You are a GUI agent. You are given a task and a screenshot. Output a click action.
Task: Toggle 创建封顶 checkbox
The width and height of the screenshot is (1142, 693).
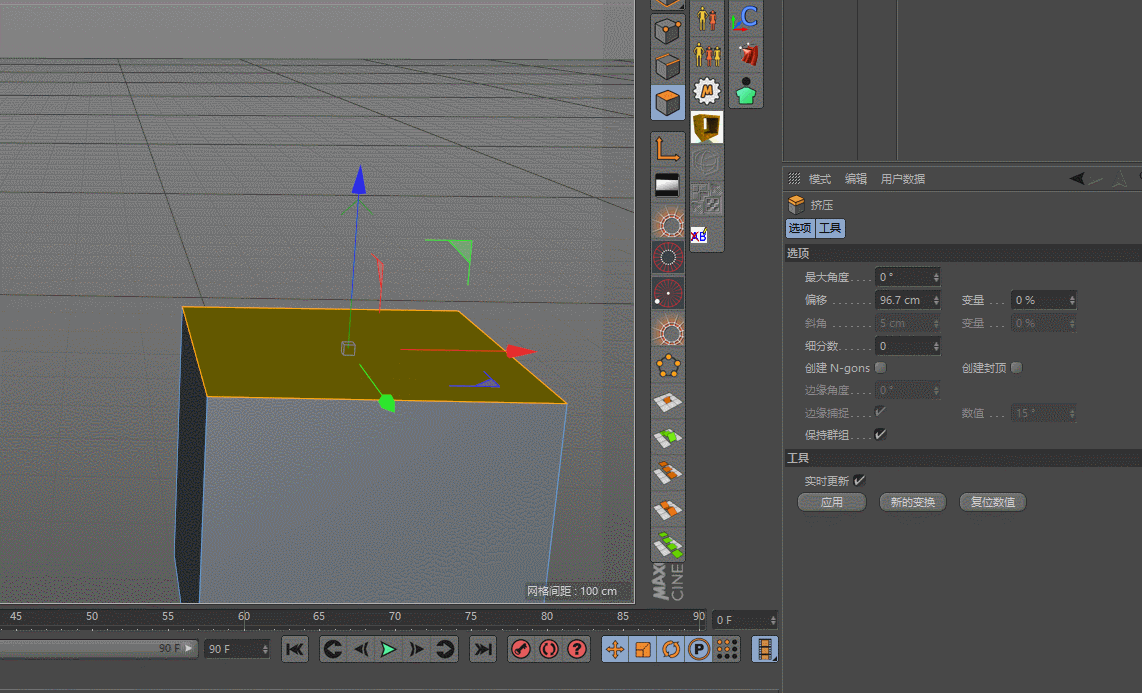[1017, 368]
